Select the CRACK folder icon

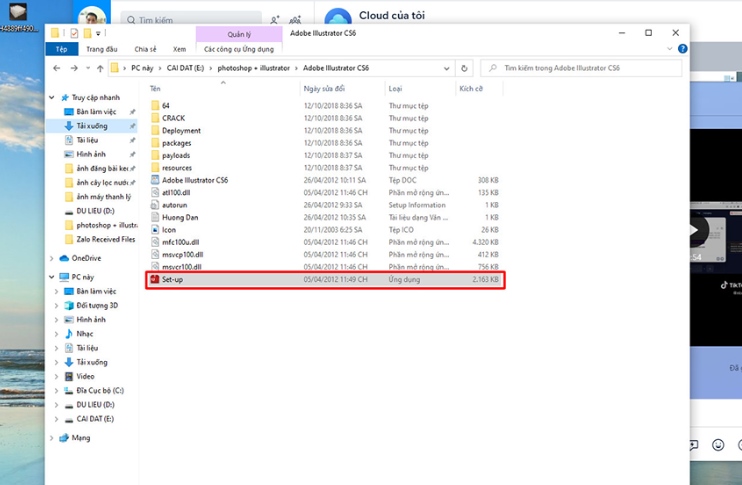154,117
